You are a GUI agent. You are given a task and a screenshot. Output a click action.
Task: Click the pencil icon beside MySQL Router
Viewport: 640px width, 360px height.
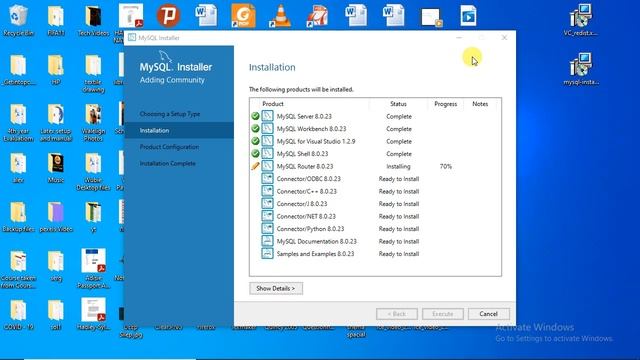255,166
